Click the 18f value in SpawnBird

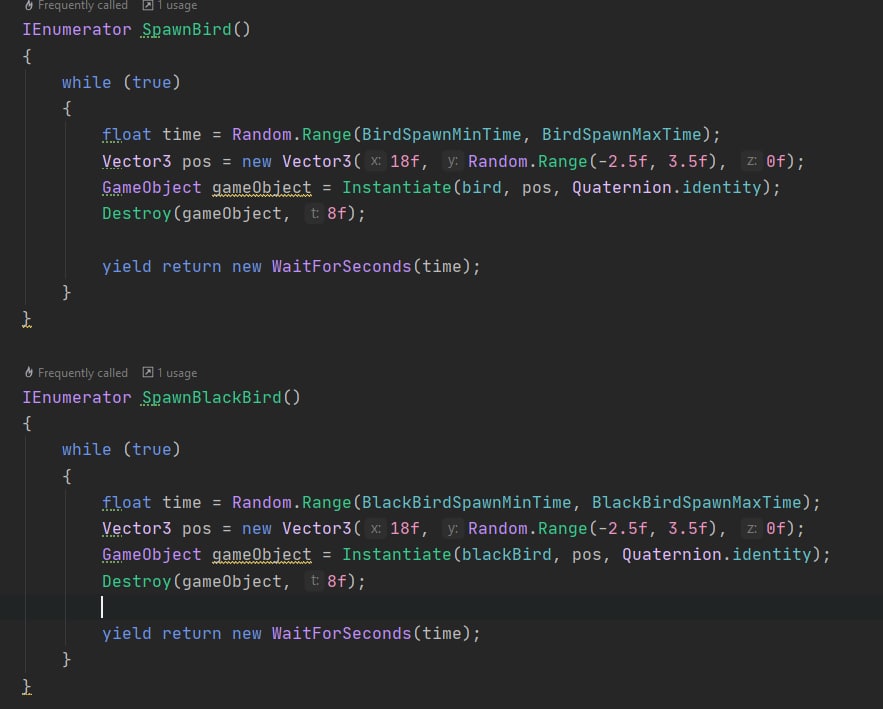pos(404,162)
